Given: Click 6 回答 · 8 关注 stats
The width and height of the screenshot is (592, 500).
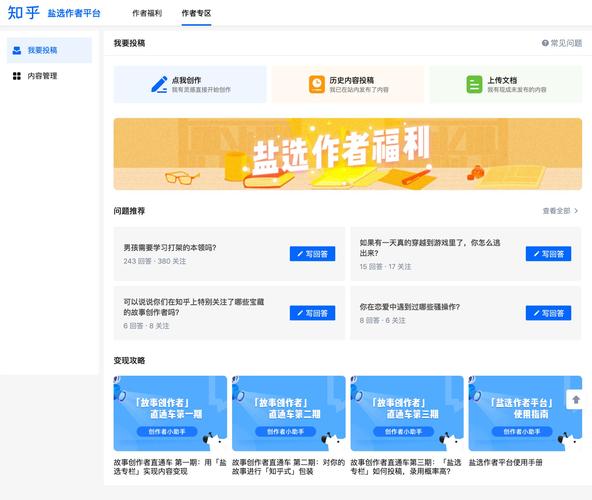Looking at the screenshot, I should point(146,326).
